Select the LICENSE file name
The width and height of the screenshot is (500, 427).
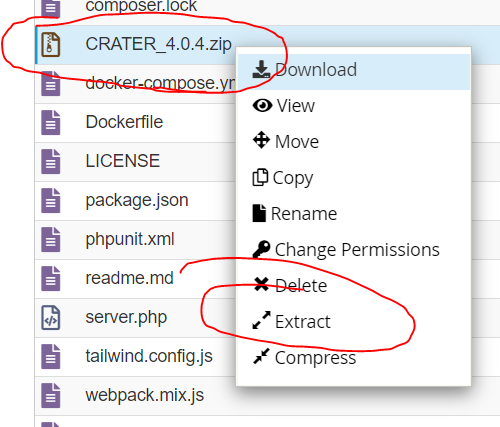coord(123,161)
